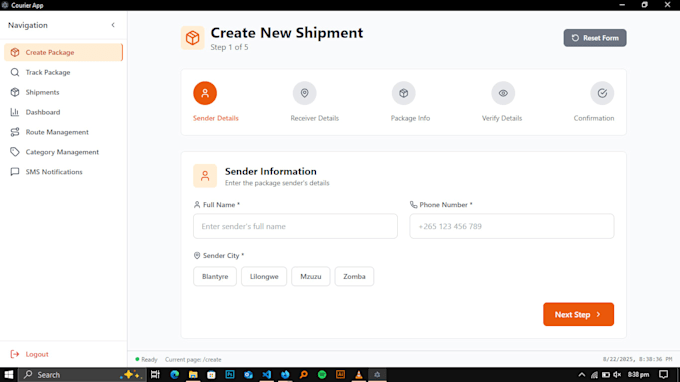The image size is (680, 382).
Task: Collapse the Navigation sidebar with the chevron
Action: click(x=113, y=25)
